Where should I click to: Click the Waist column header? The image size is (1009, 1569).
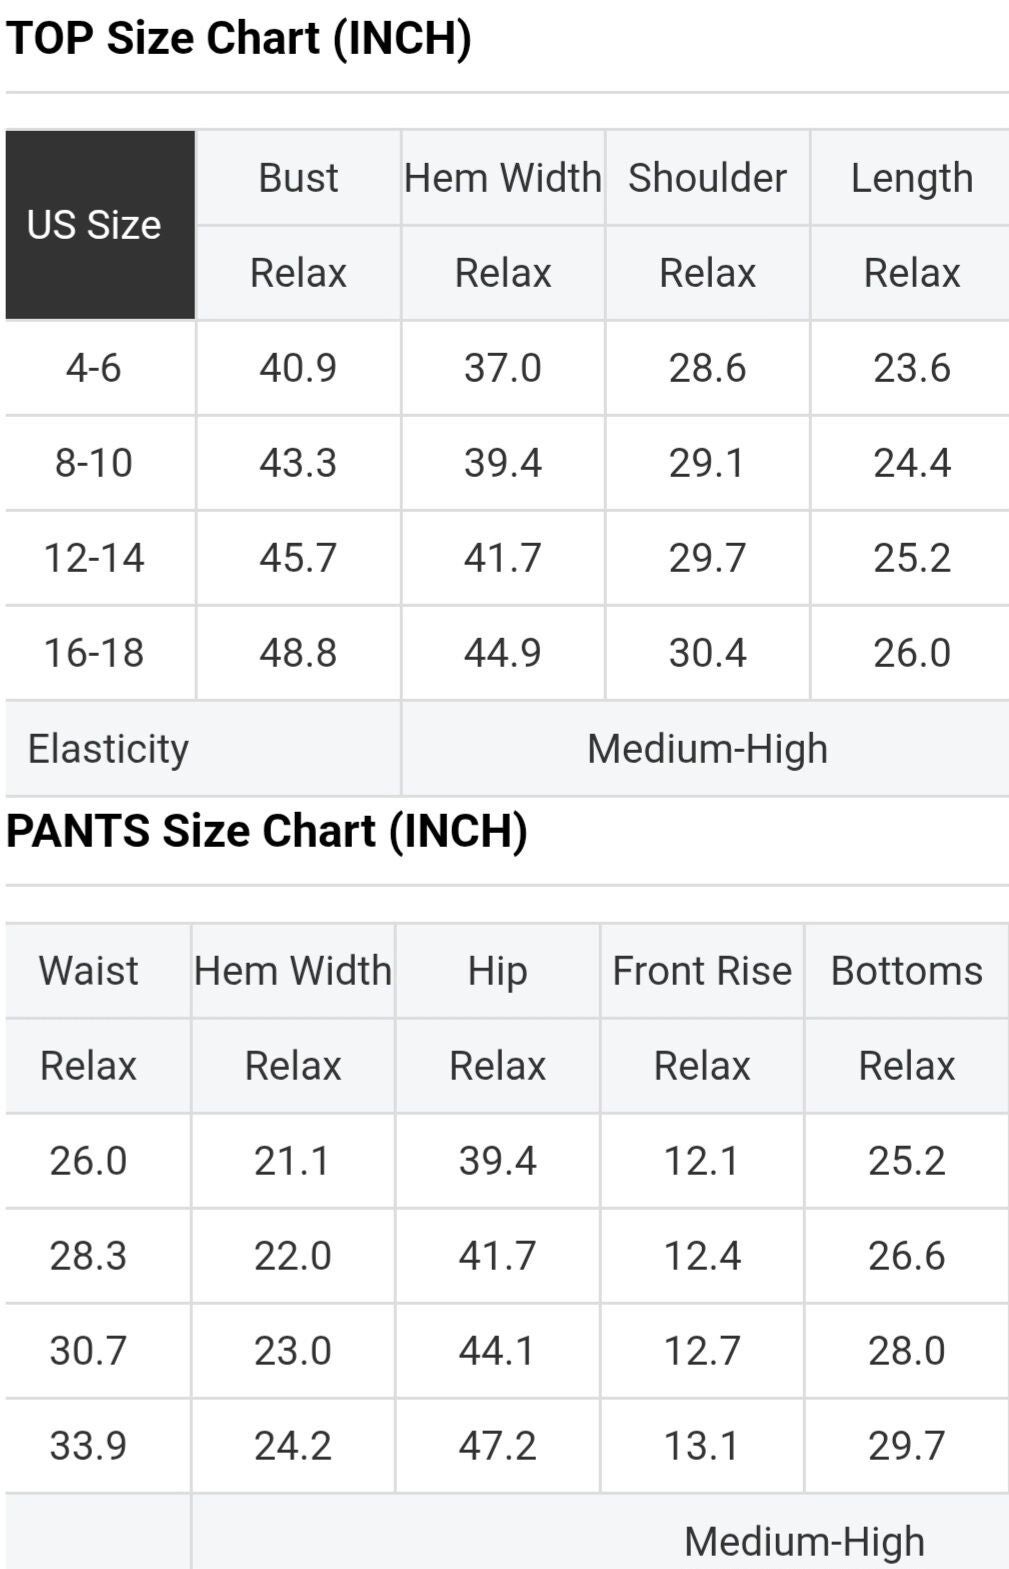click(88, 971)
